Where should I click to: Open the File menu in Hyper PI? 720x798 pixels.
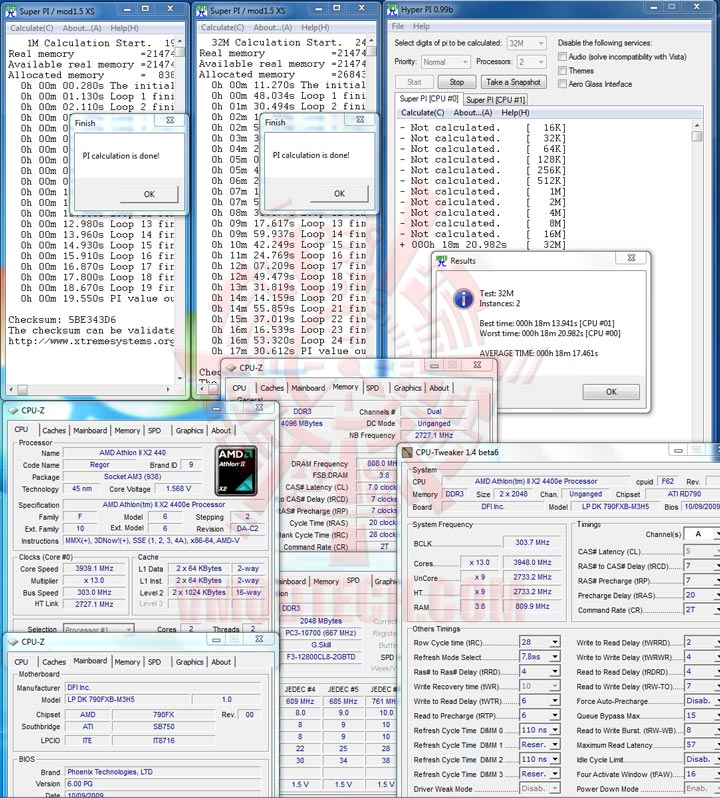pyautogui.click(x=398, y=26)
